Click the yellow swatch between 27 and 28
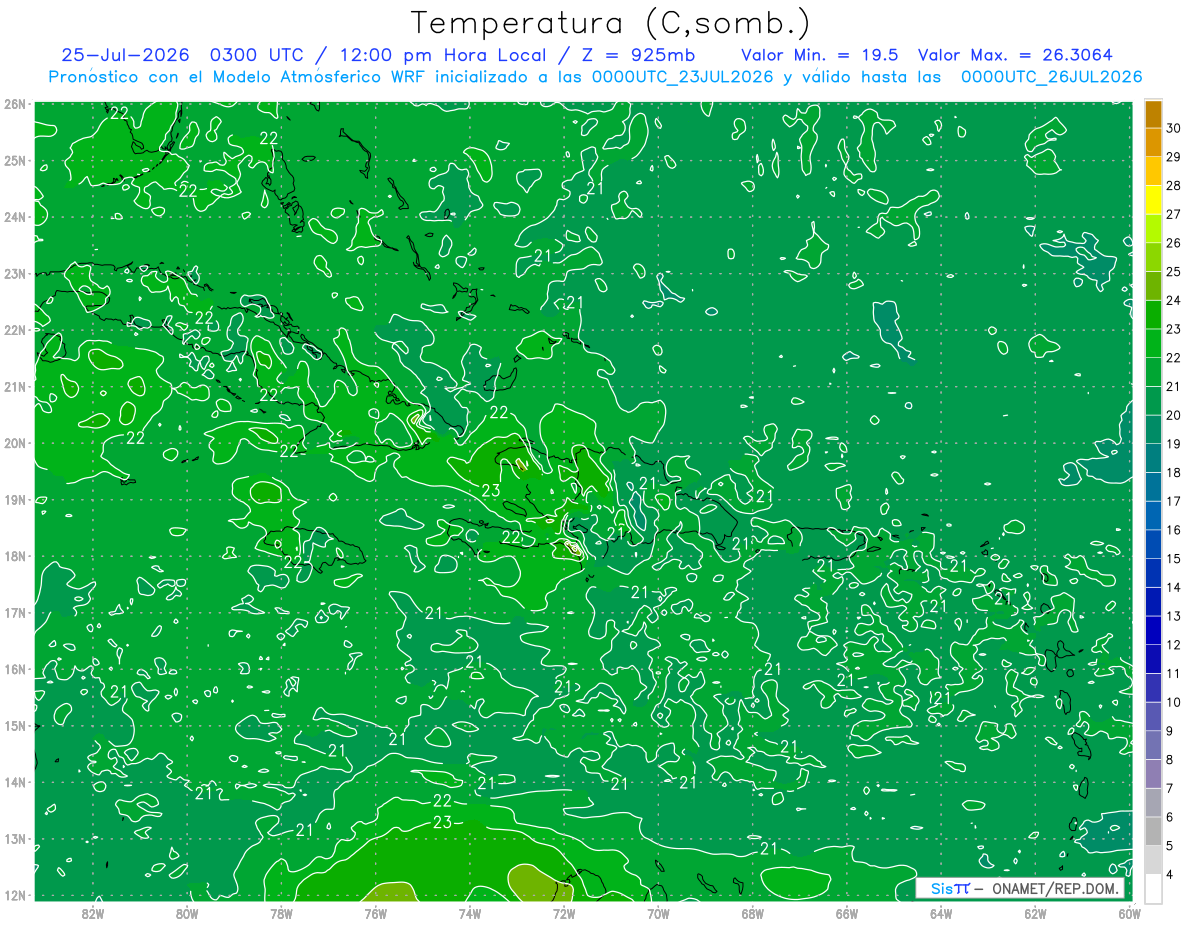The width and height of the screenshot is (1200, 927). [1153, 200]
